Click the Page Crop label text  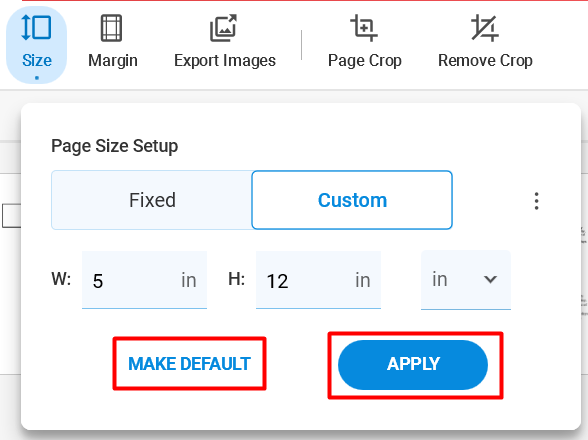point(364,61)
